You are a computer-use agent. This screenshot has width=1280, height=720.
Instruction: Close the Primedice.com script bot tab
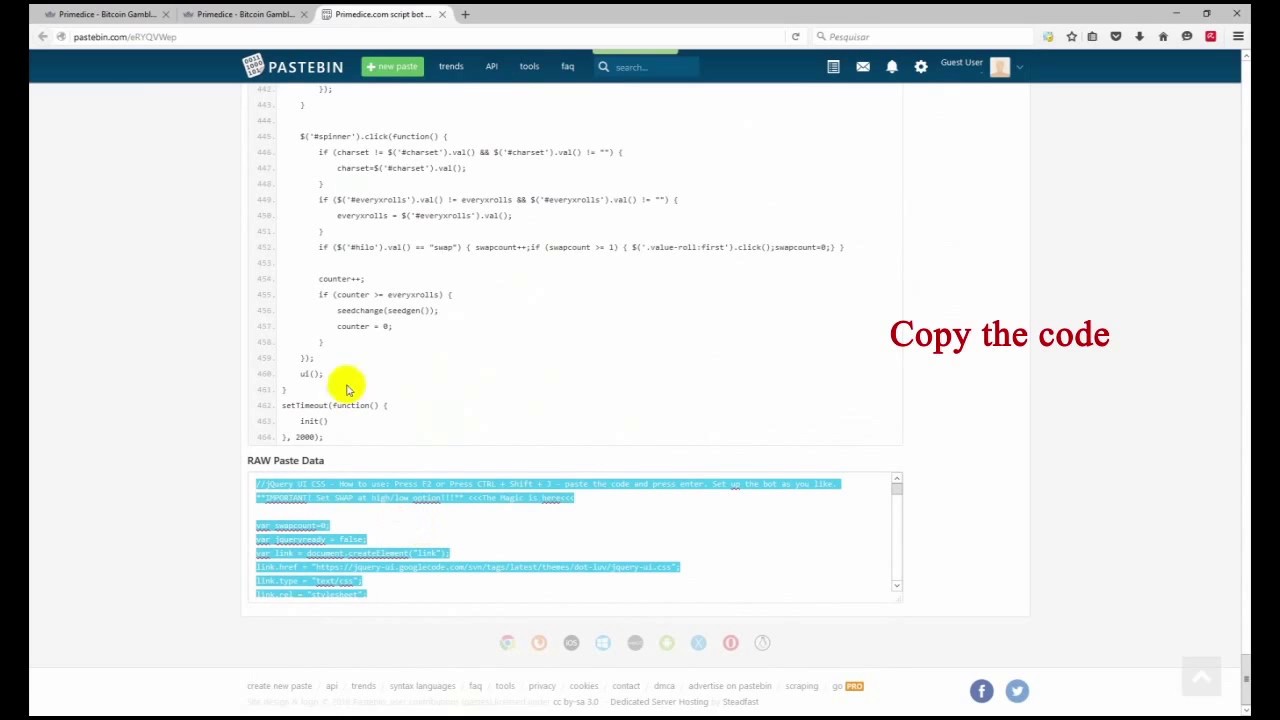pos(442,14)
